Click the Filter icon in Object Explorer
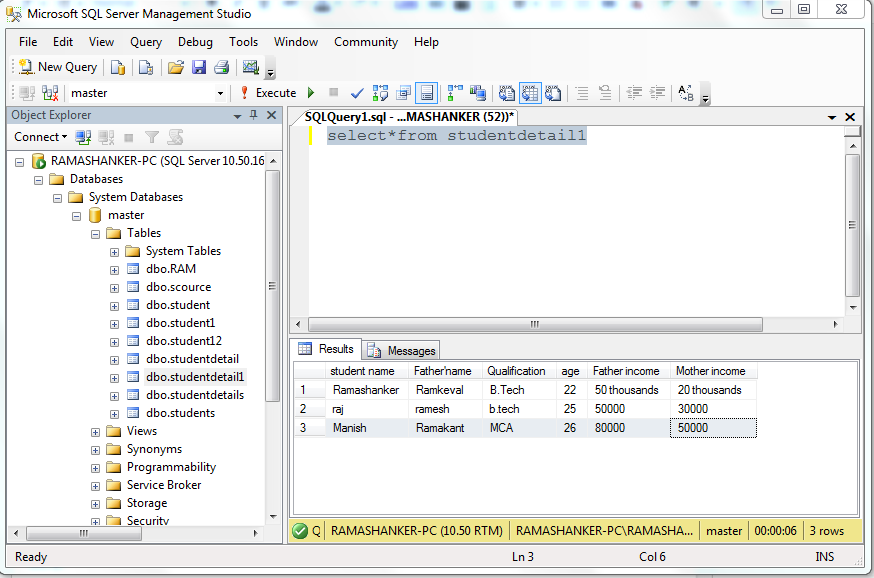Image resolution: width=874 pixels, height=578 pixels. 152,137
